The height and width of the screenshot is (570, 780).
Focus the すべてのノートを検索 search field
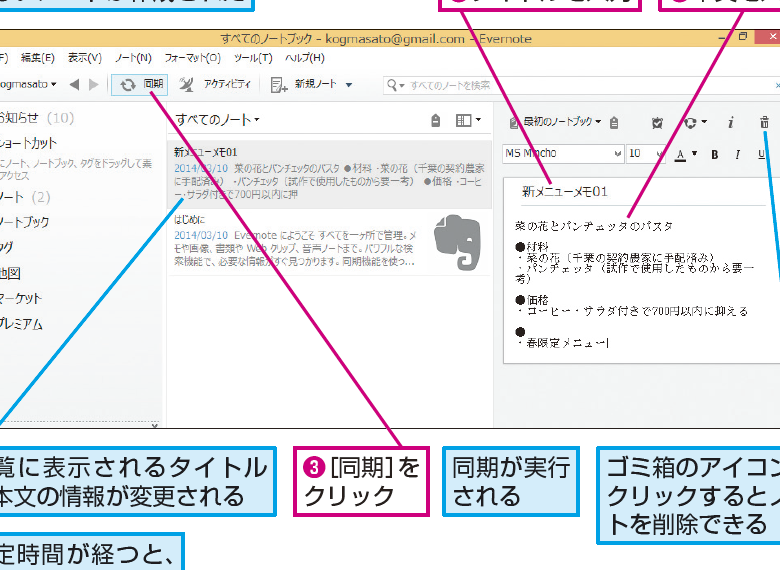click(x=582, y=86)
